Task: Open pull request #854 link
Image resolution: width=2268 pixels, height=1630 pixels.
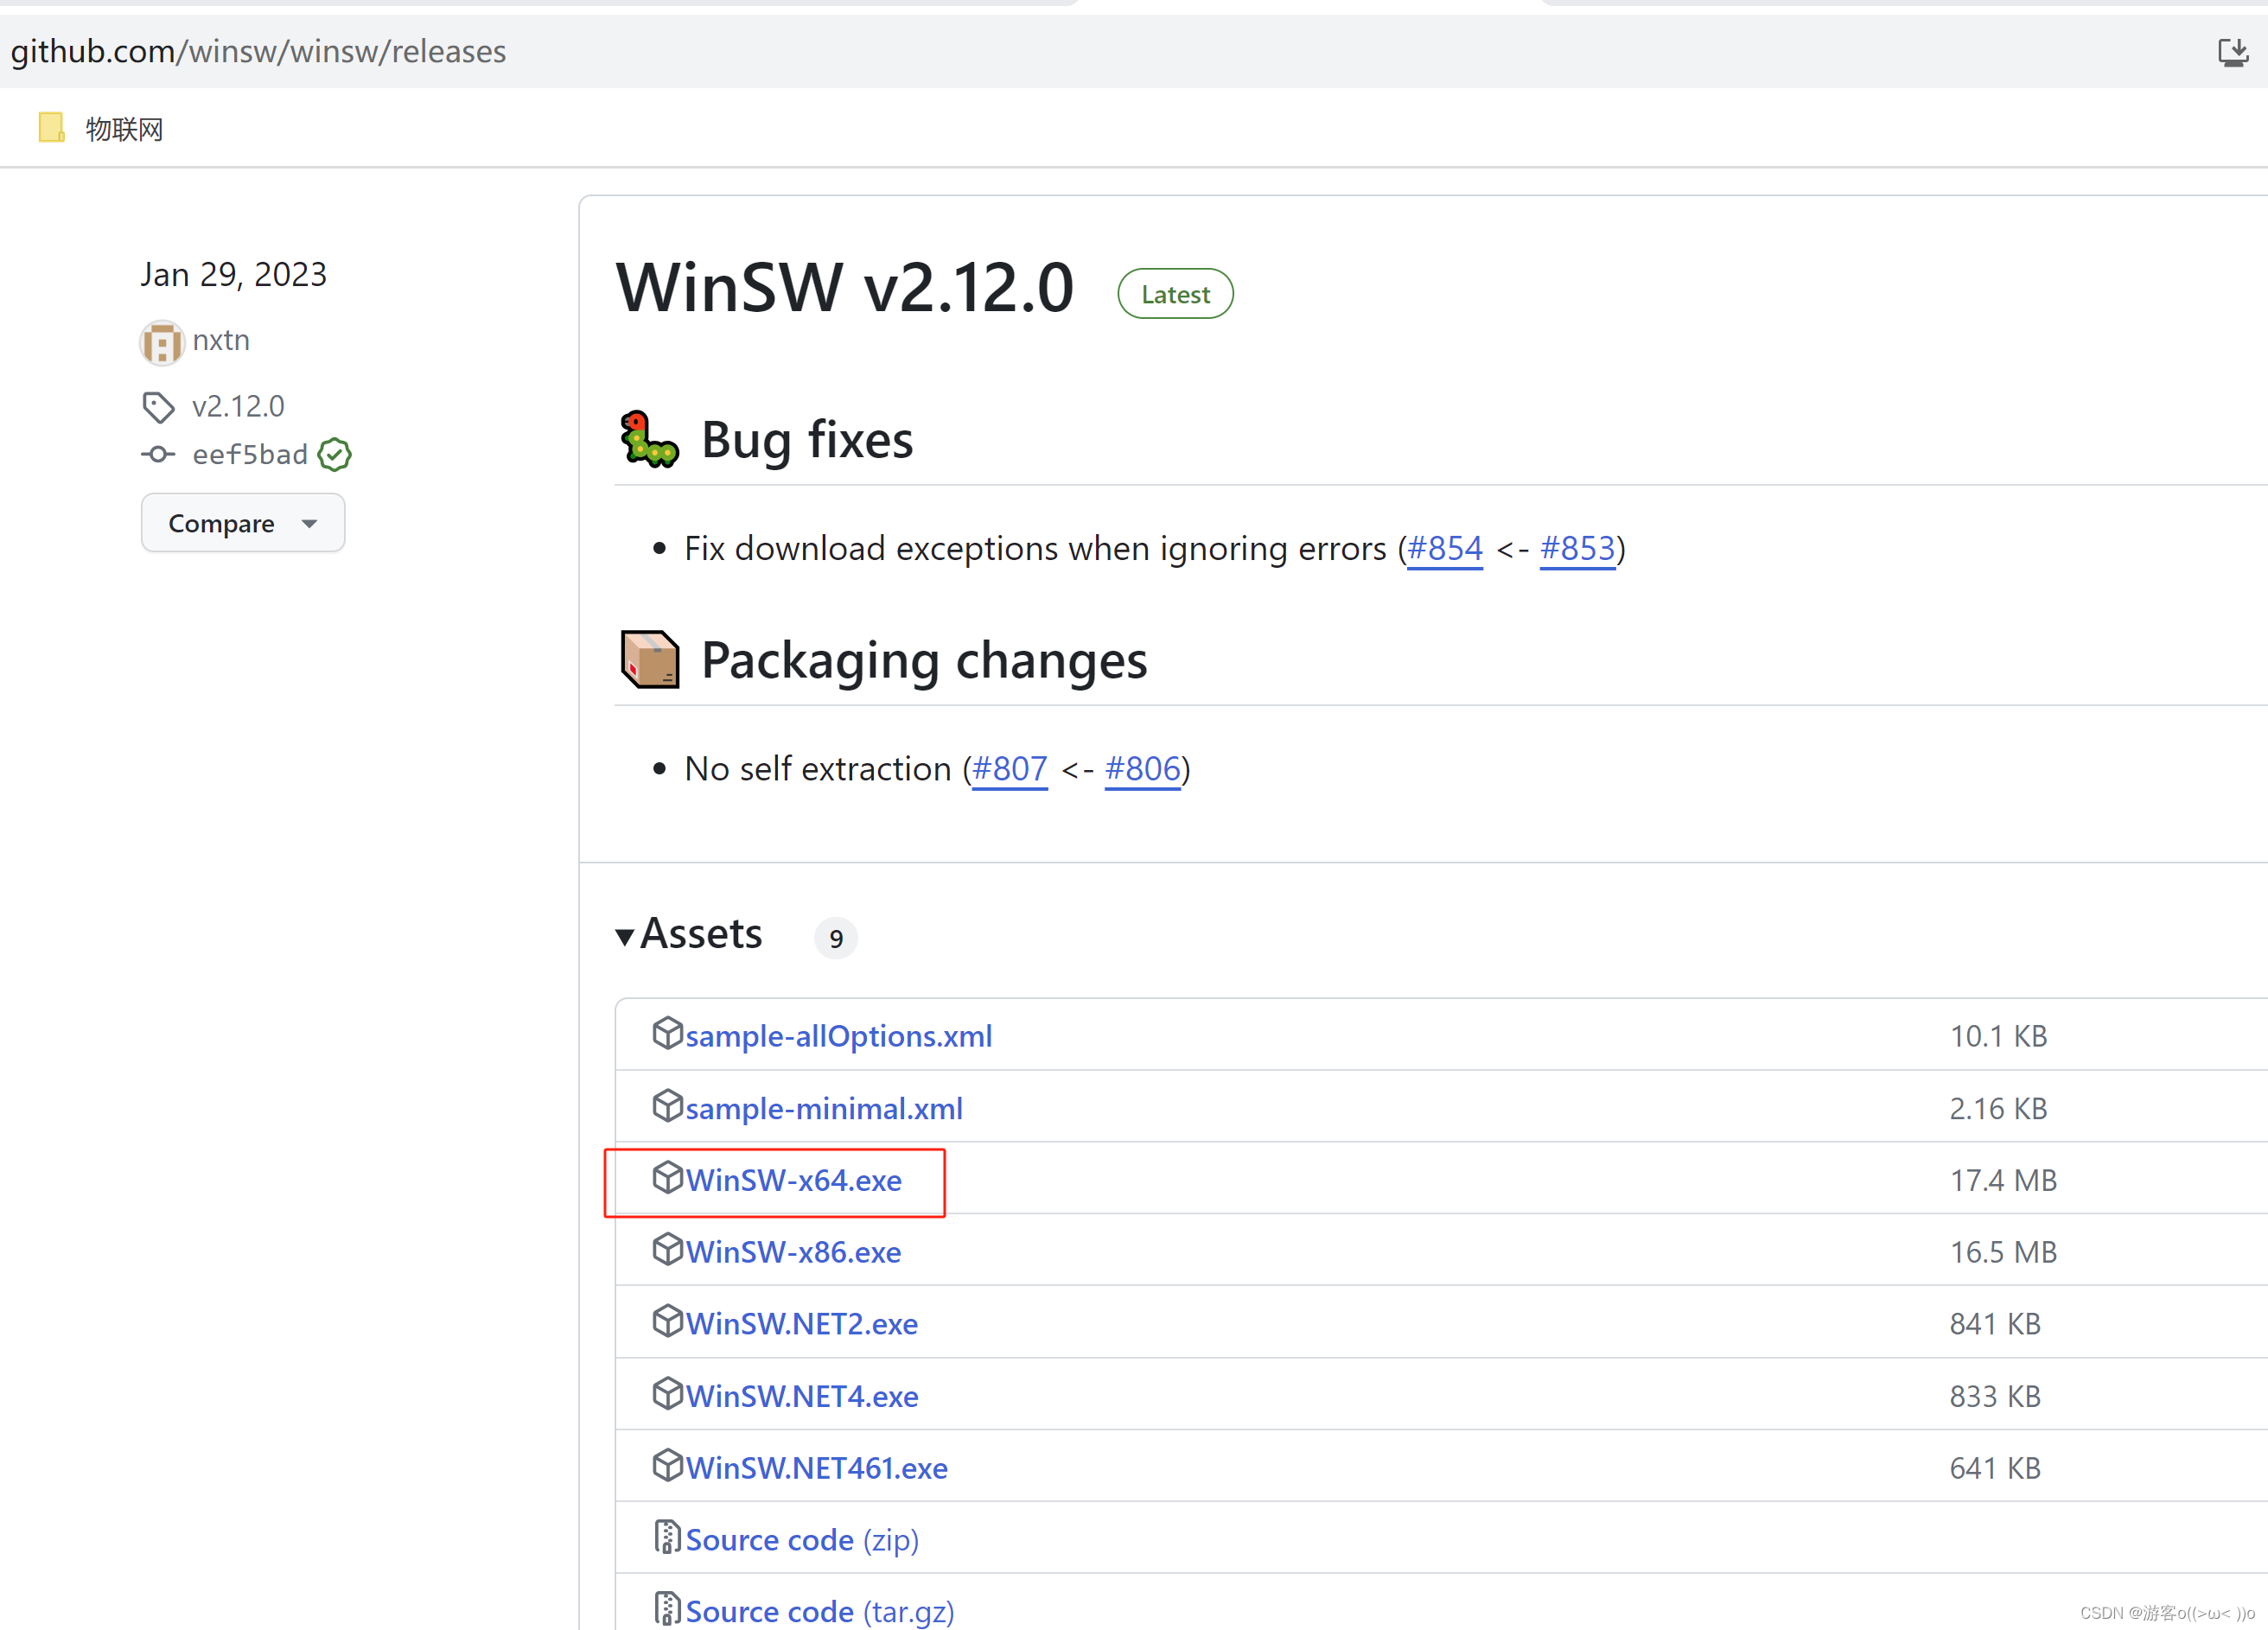Action: (x=1444, y=549)
